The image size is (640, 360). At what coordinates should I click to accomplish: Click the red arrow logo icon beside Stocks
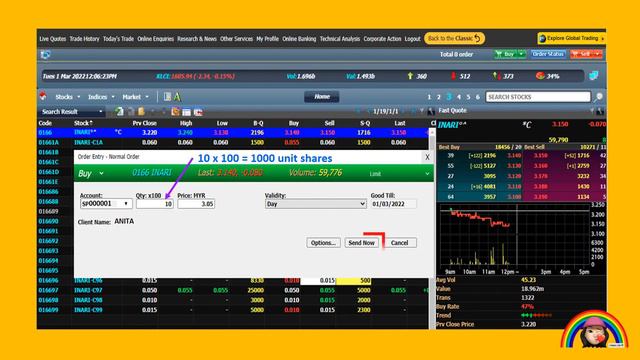[43, 96]
